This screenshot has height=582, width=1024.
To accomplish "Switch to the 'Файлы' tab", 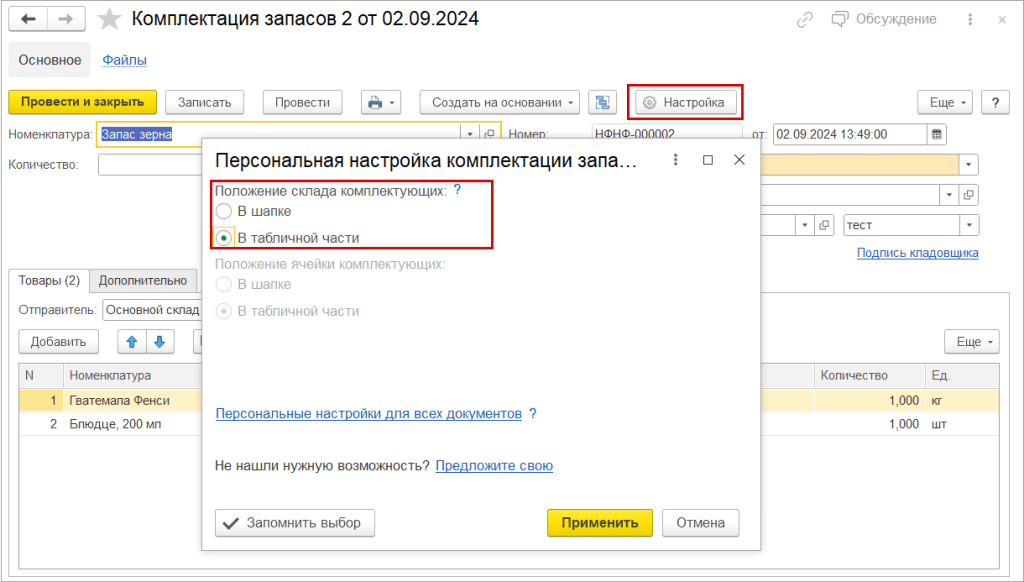I will (x=125, y=60).
